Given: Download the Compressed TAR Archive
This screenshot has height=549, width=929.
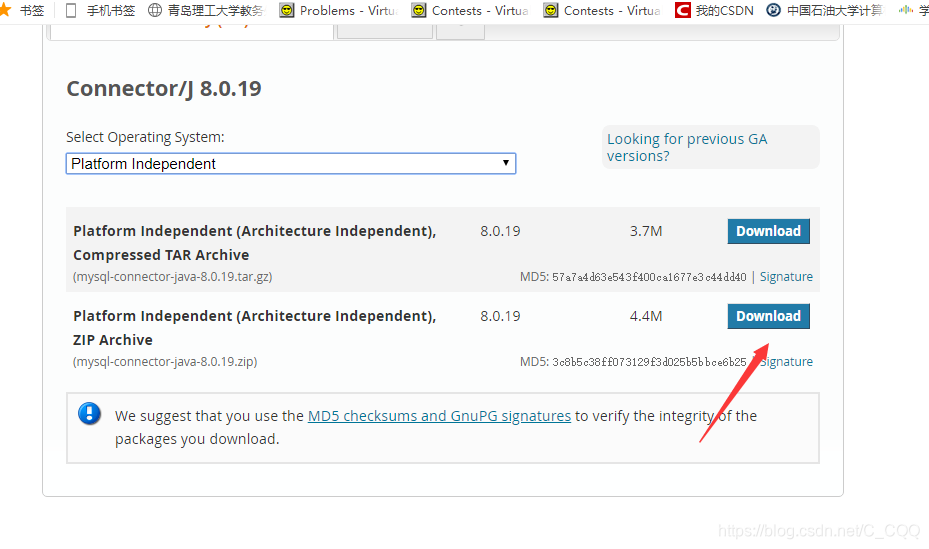Looking at the screenshot, I should 768,231.
